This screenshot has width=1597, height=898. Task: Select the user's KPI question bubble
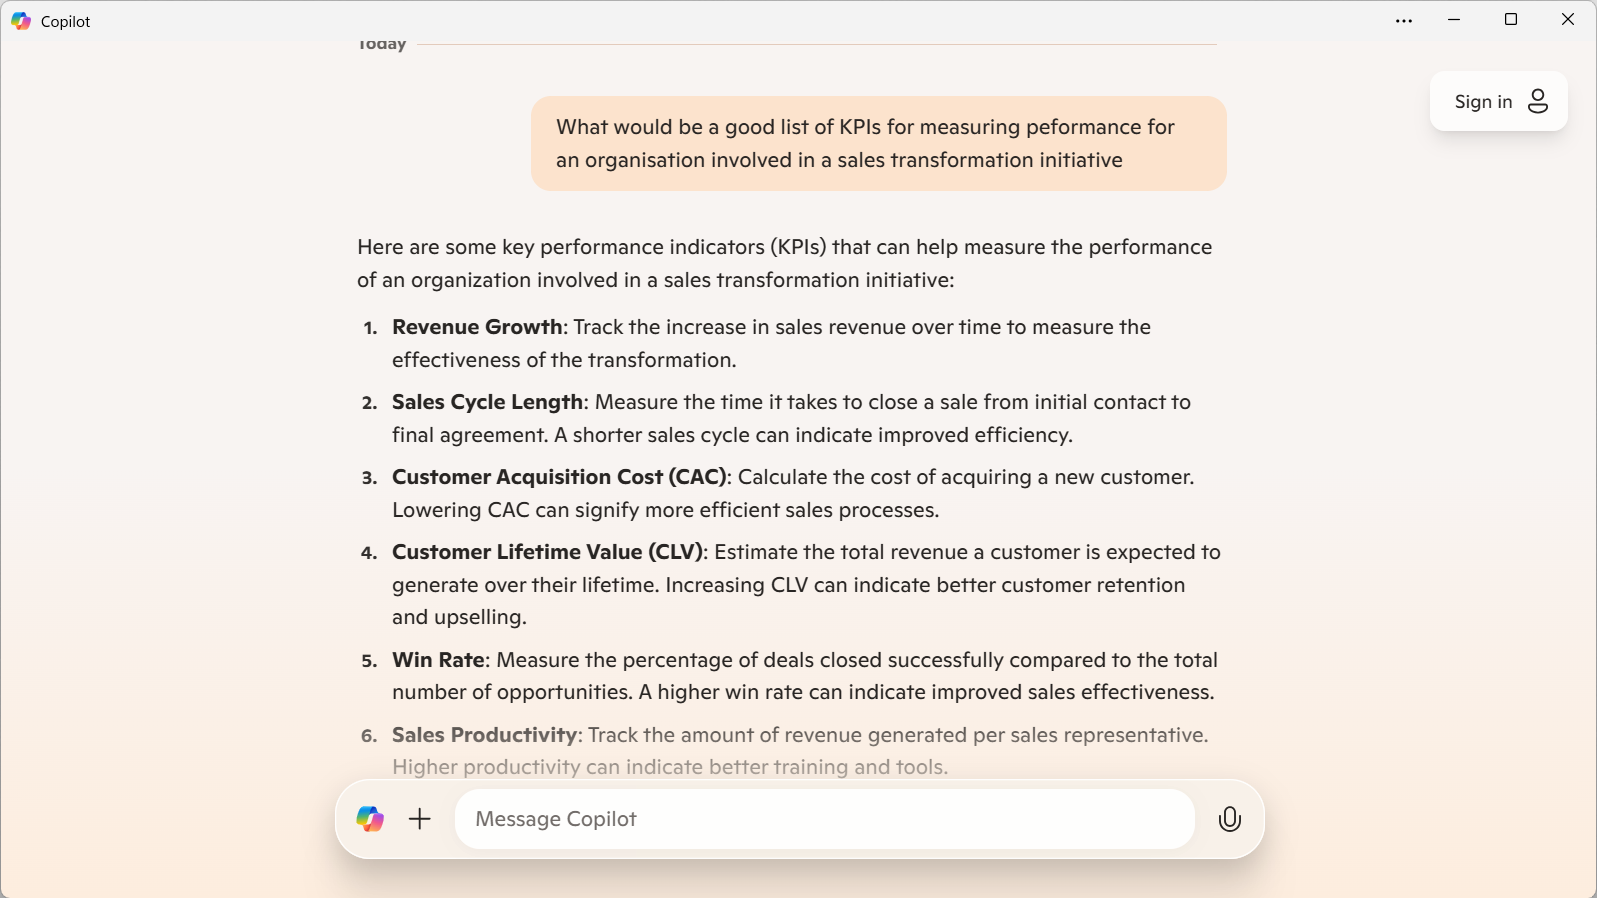tap(878, 143)
